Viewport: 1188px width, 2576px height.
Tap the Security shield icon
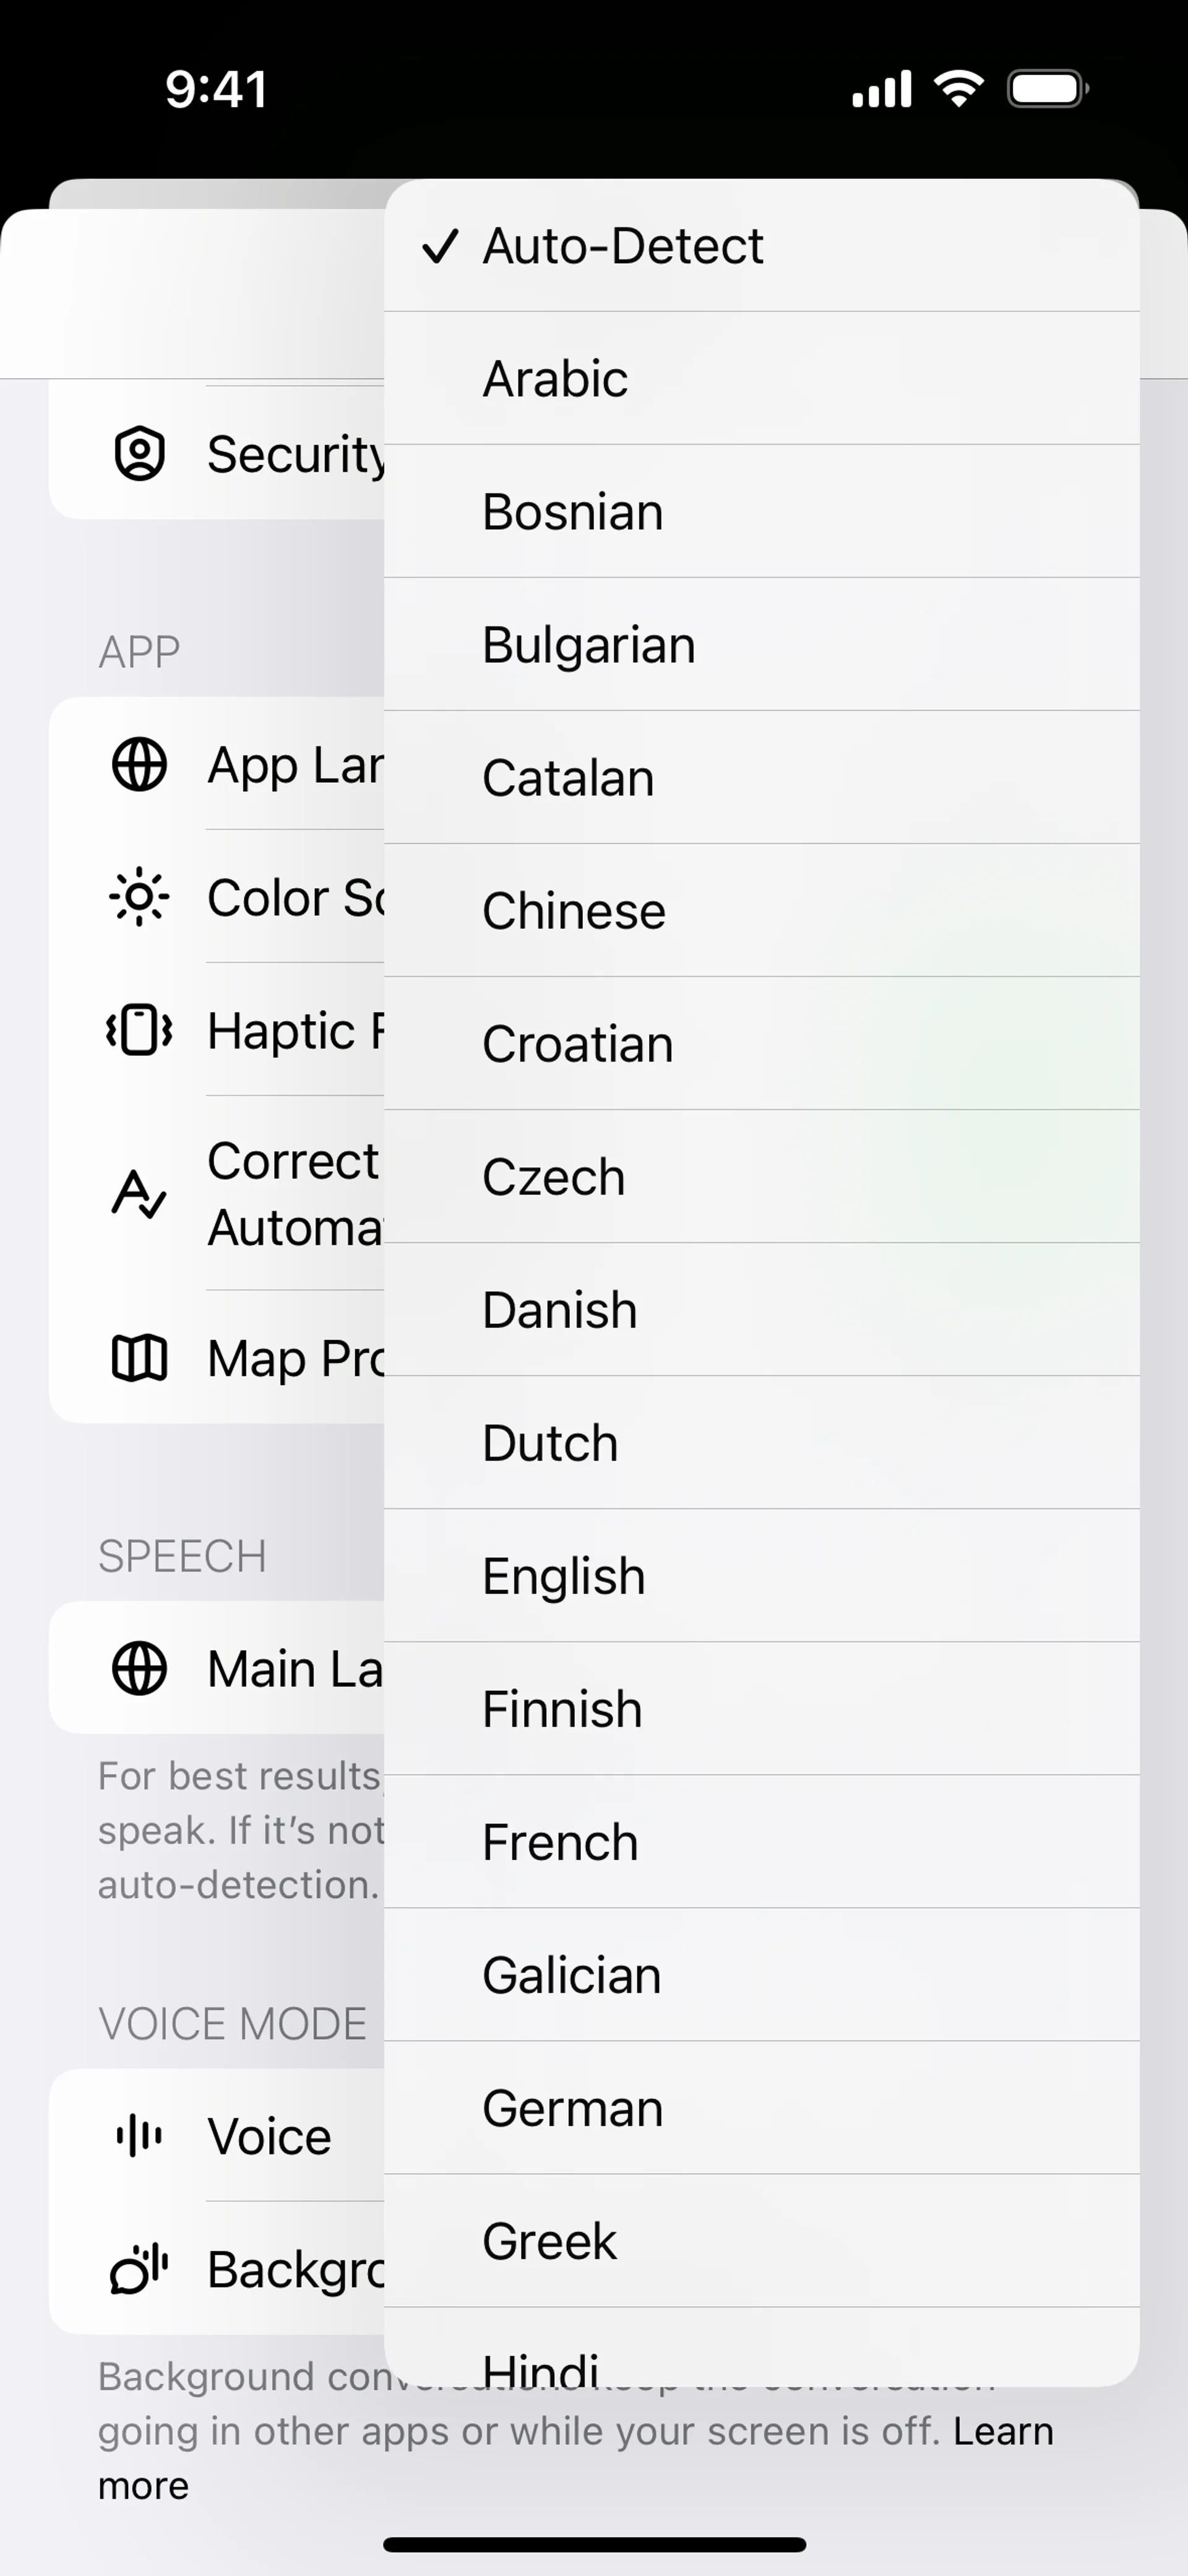pos(139,454)
